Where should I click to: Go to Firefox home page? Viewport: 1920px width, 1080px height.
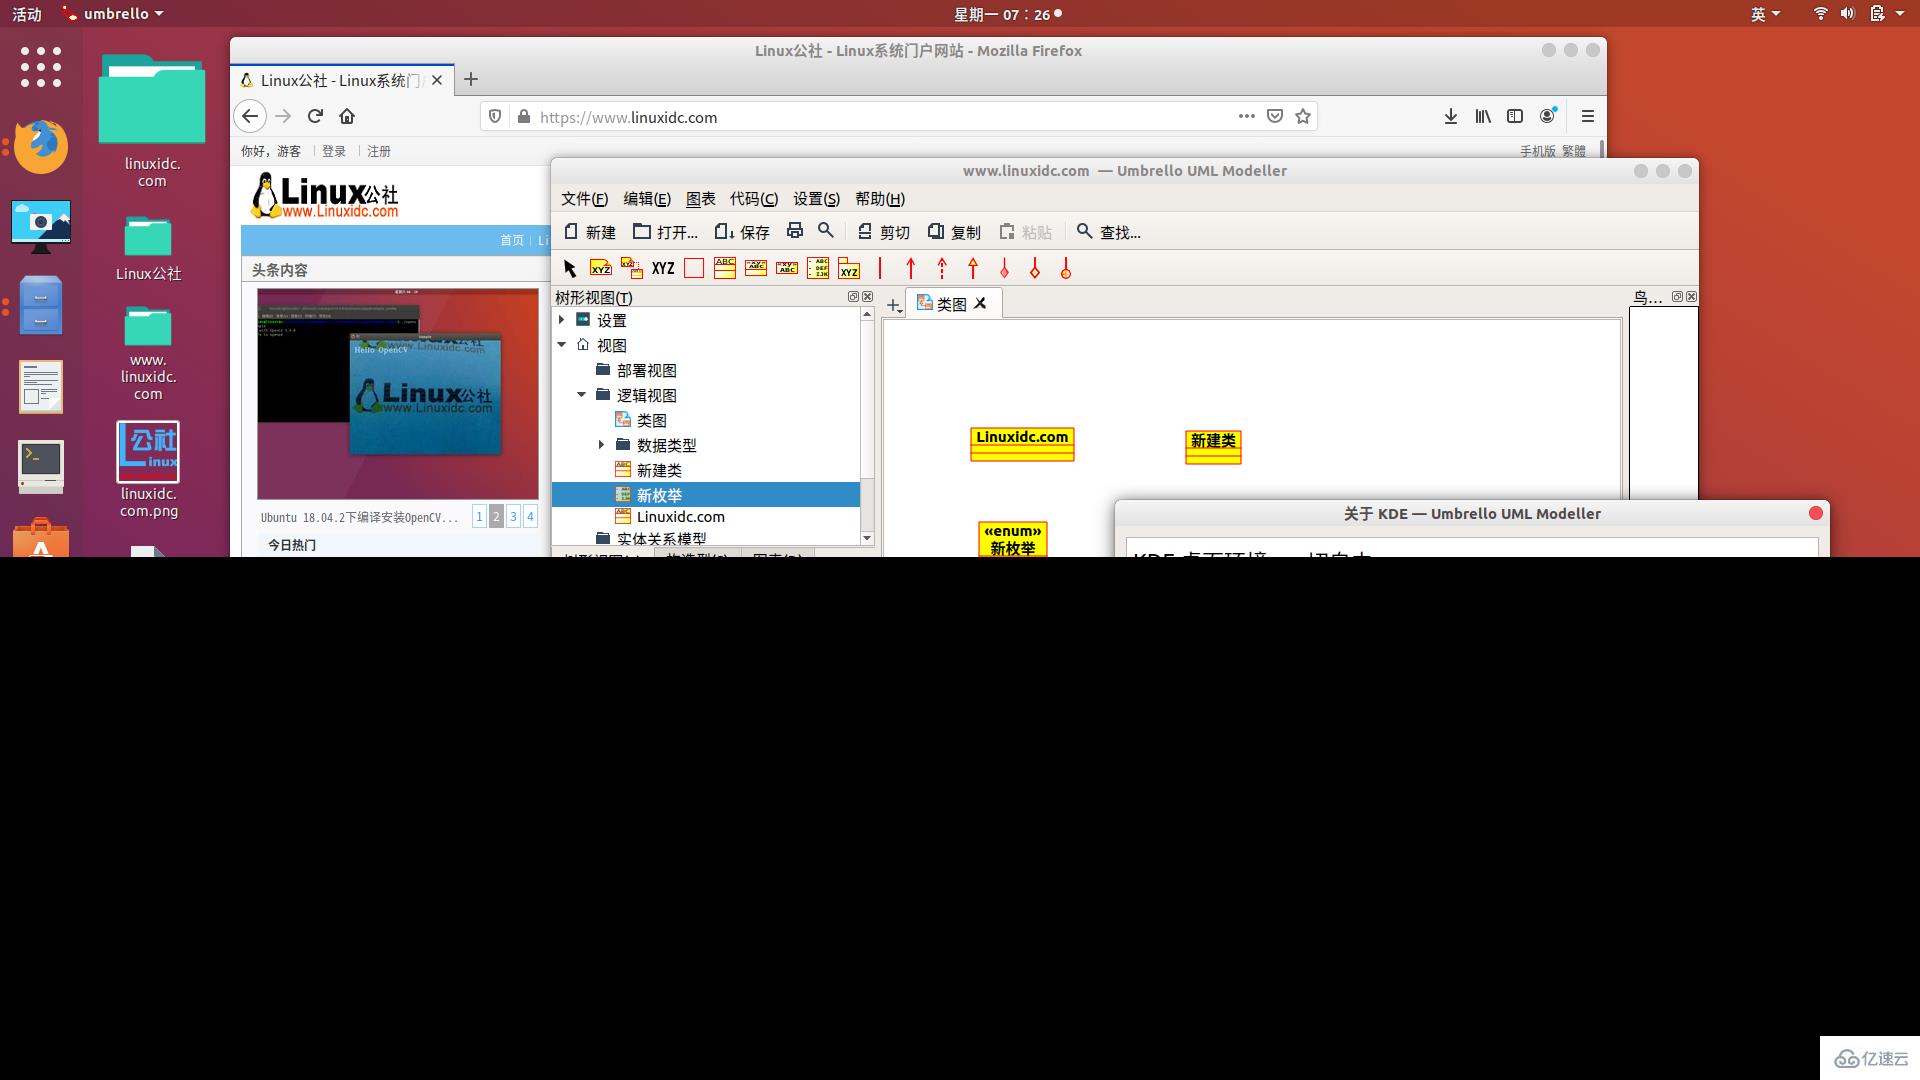click(347, 116)
